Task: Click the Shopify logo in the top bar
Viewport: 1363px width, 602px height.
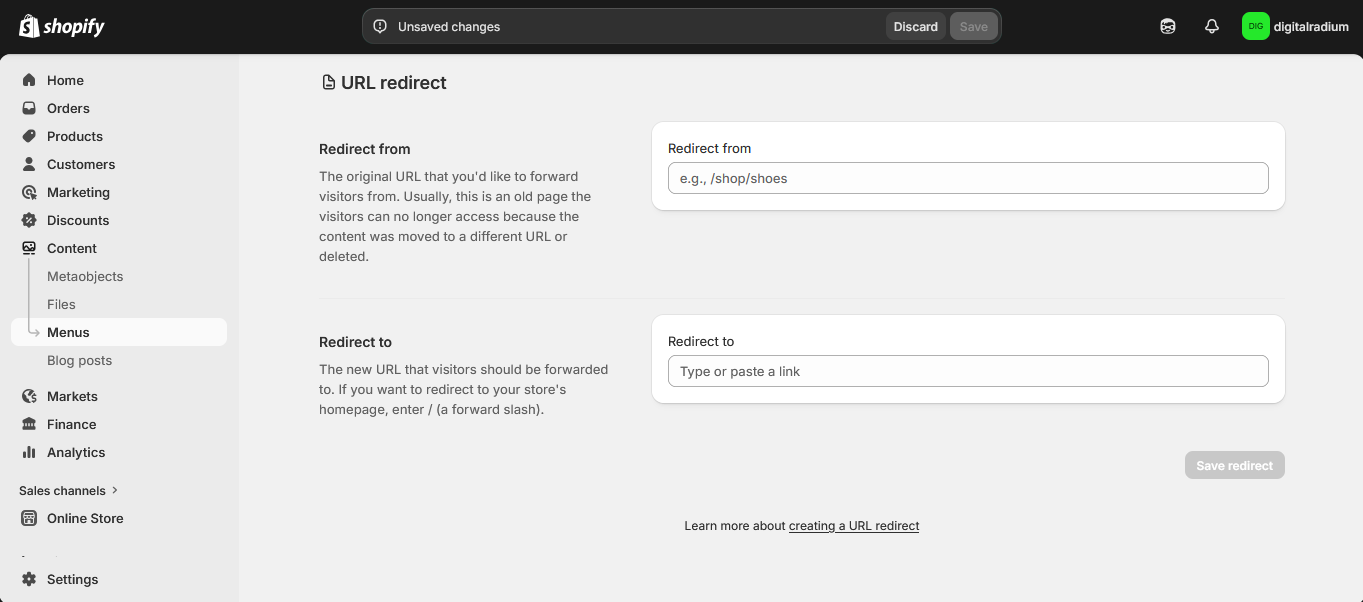Action: coord(62,26)
